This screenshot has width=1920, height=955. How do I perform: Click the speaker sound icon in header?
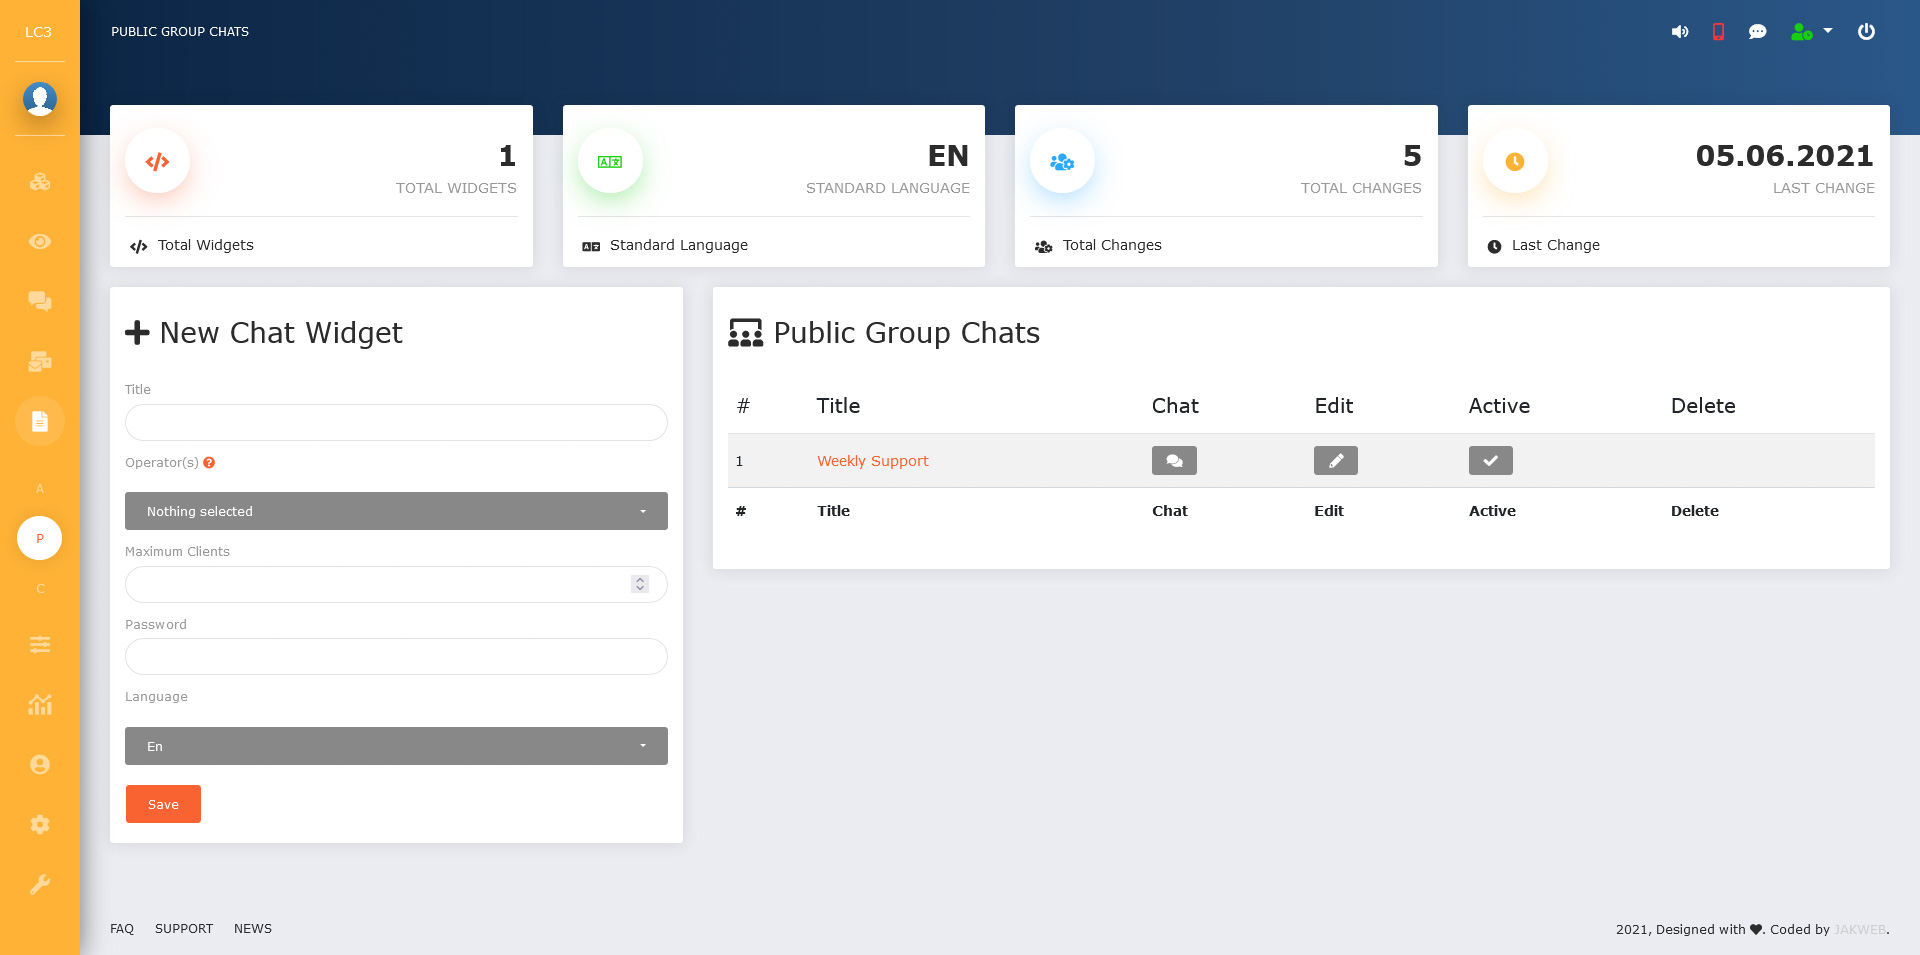(1680, 32)
